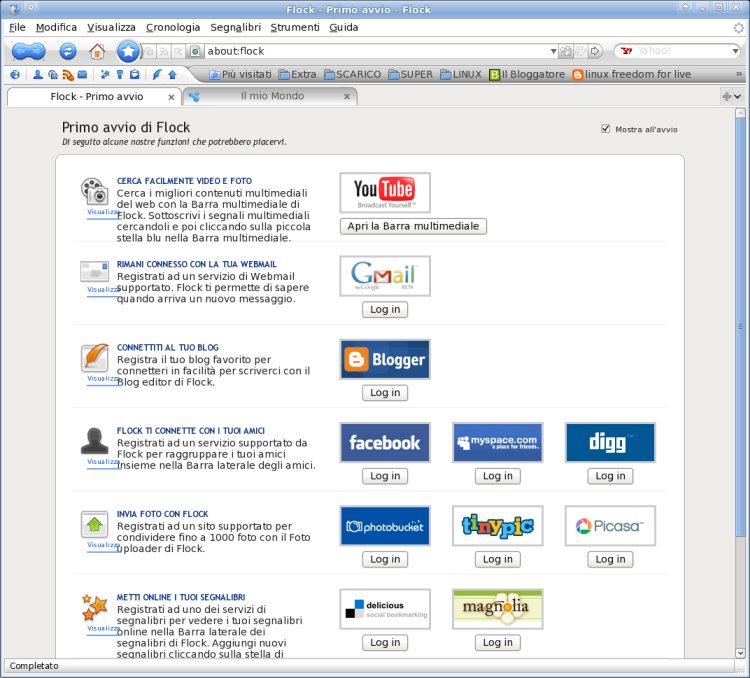Screen dimensions: 750x678
Task: Click Log in under Gmail
Action: [x=385, y=310]
